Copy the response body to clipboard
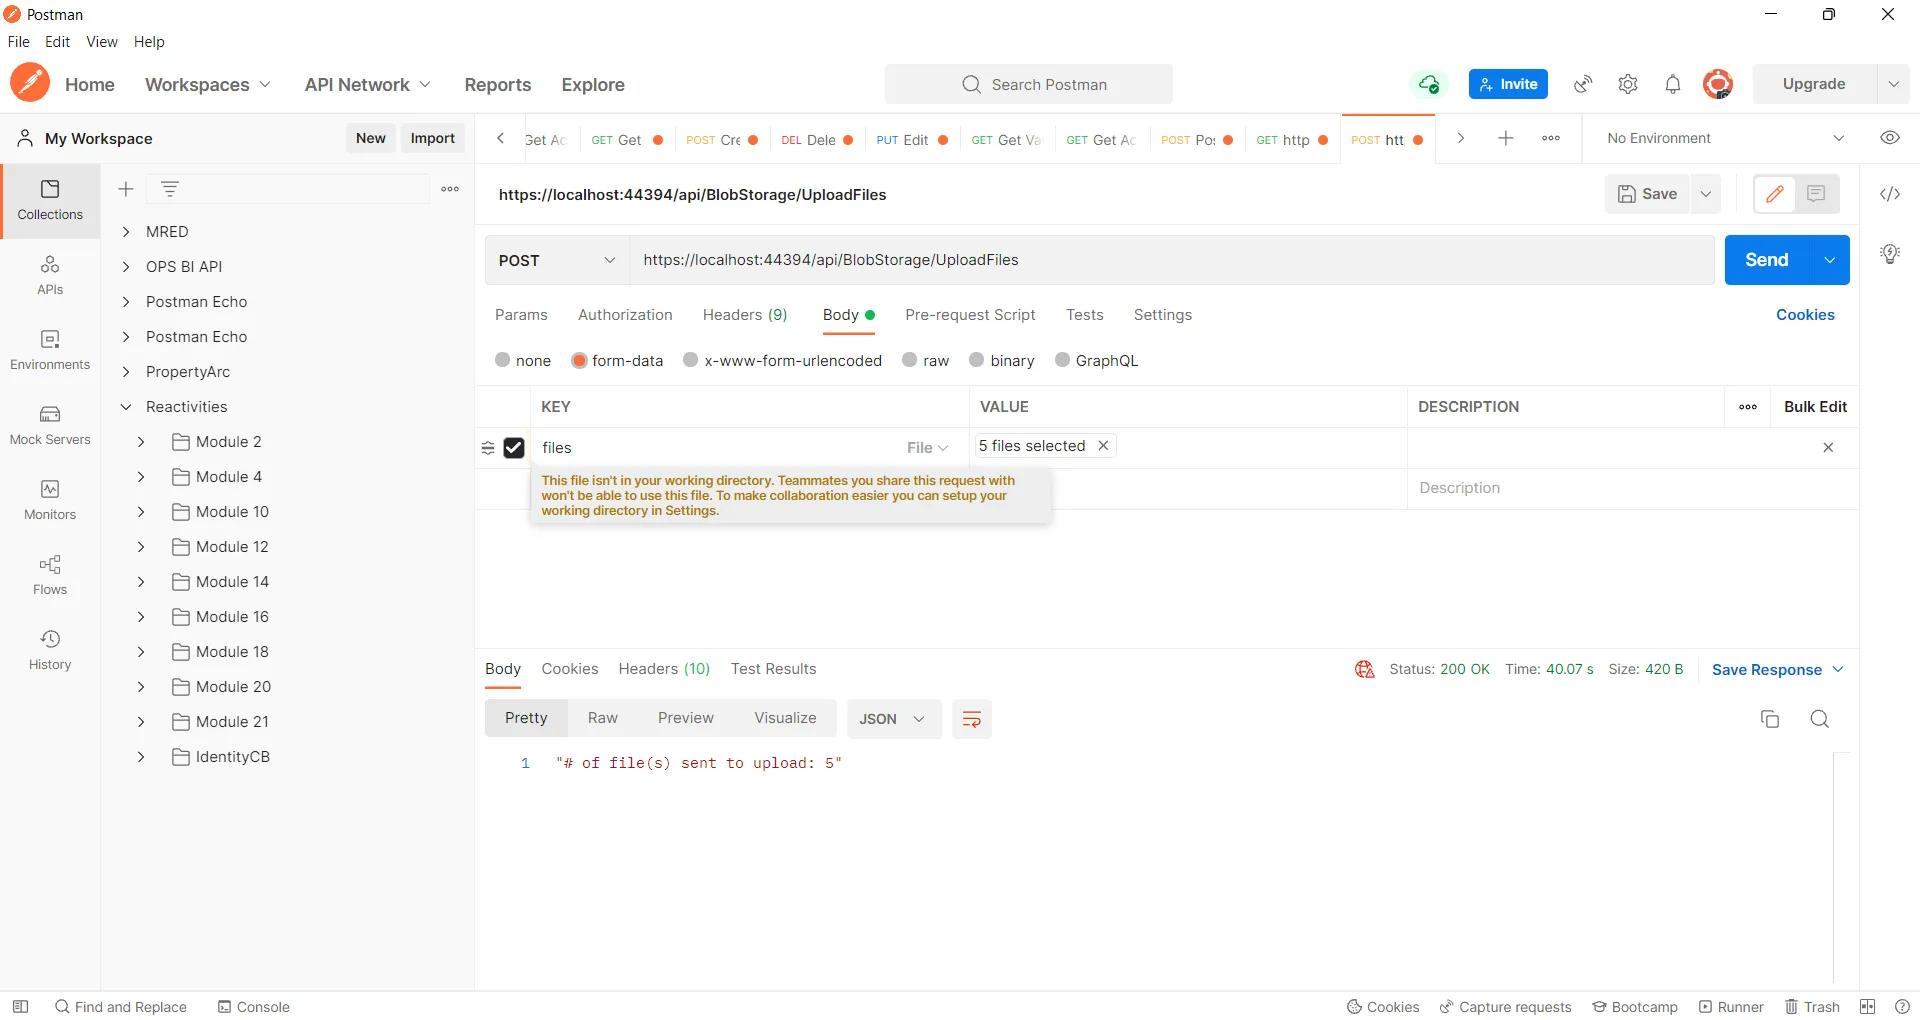Image resolution: width=1920 pixels, height=1020 pixels. click(x=1770, y=719)
